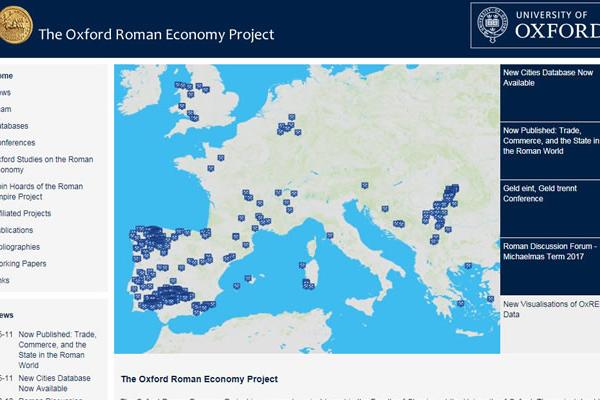Select Roman Discussion Forum Michaelmas Term tab
This screenshot has height=400, width=600.
[x=550, y=266]
